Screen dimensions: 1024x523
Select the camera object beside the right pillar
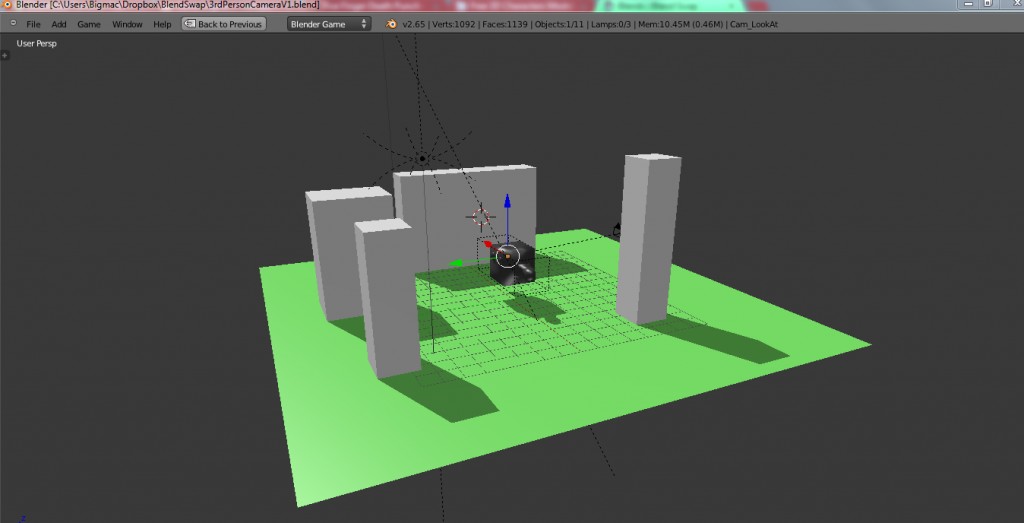point(616,229)
